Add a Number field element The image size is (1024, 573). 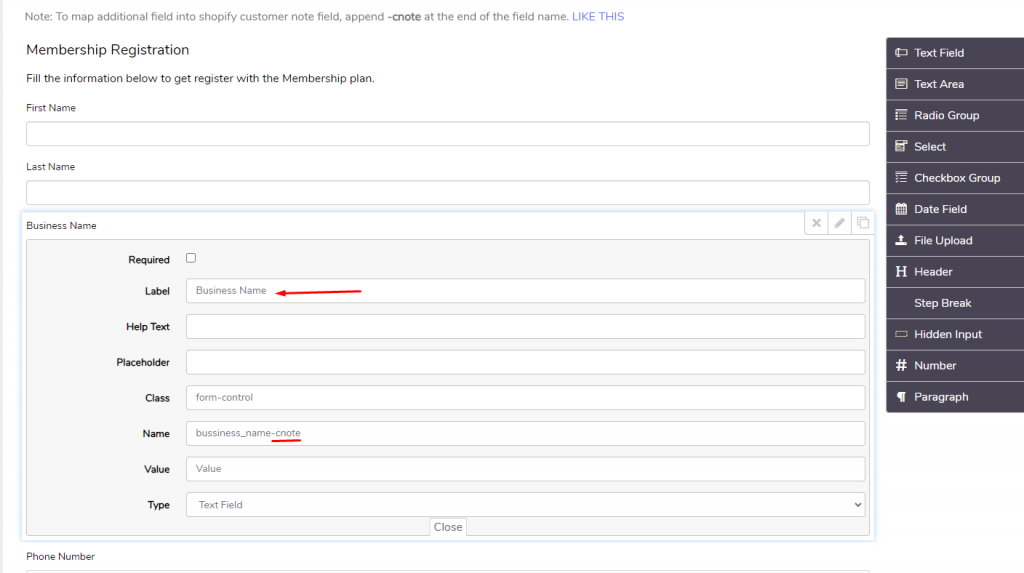[955, 366]
